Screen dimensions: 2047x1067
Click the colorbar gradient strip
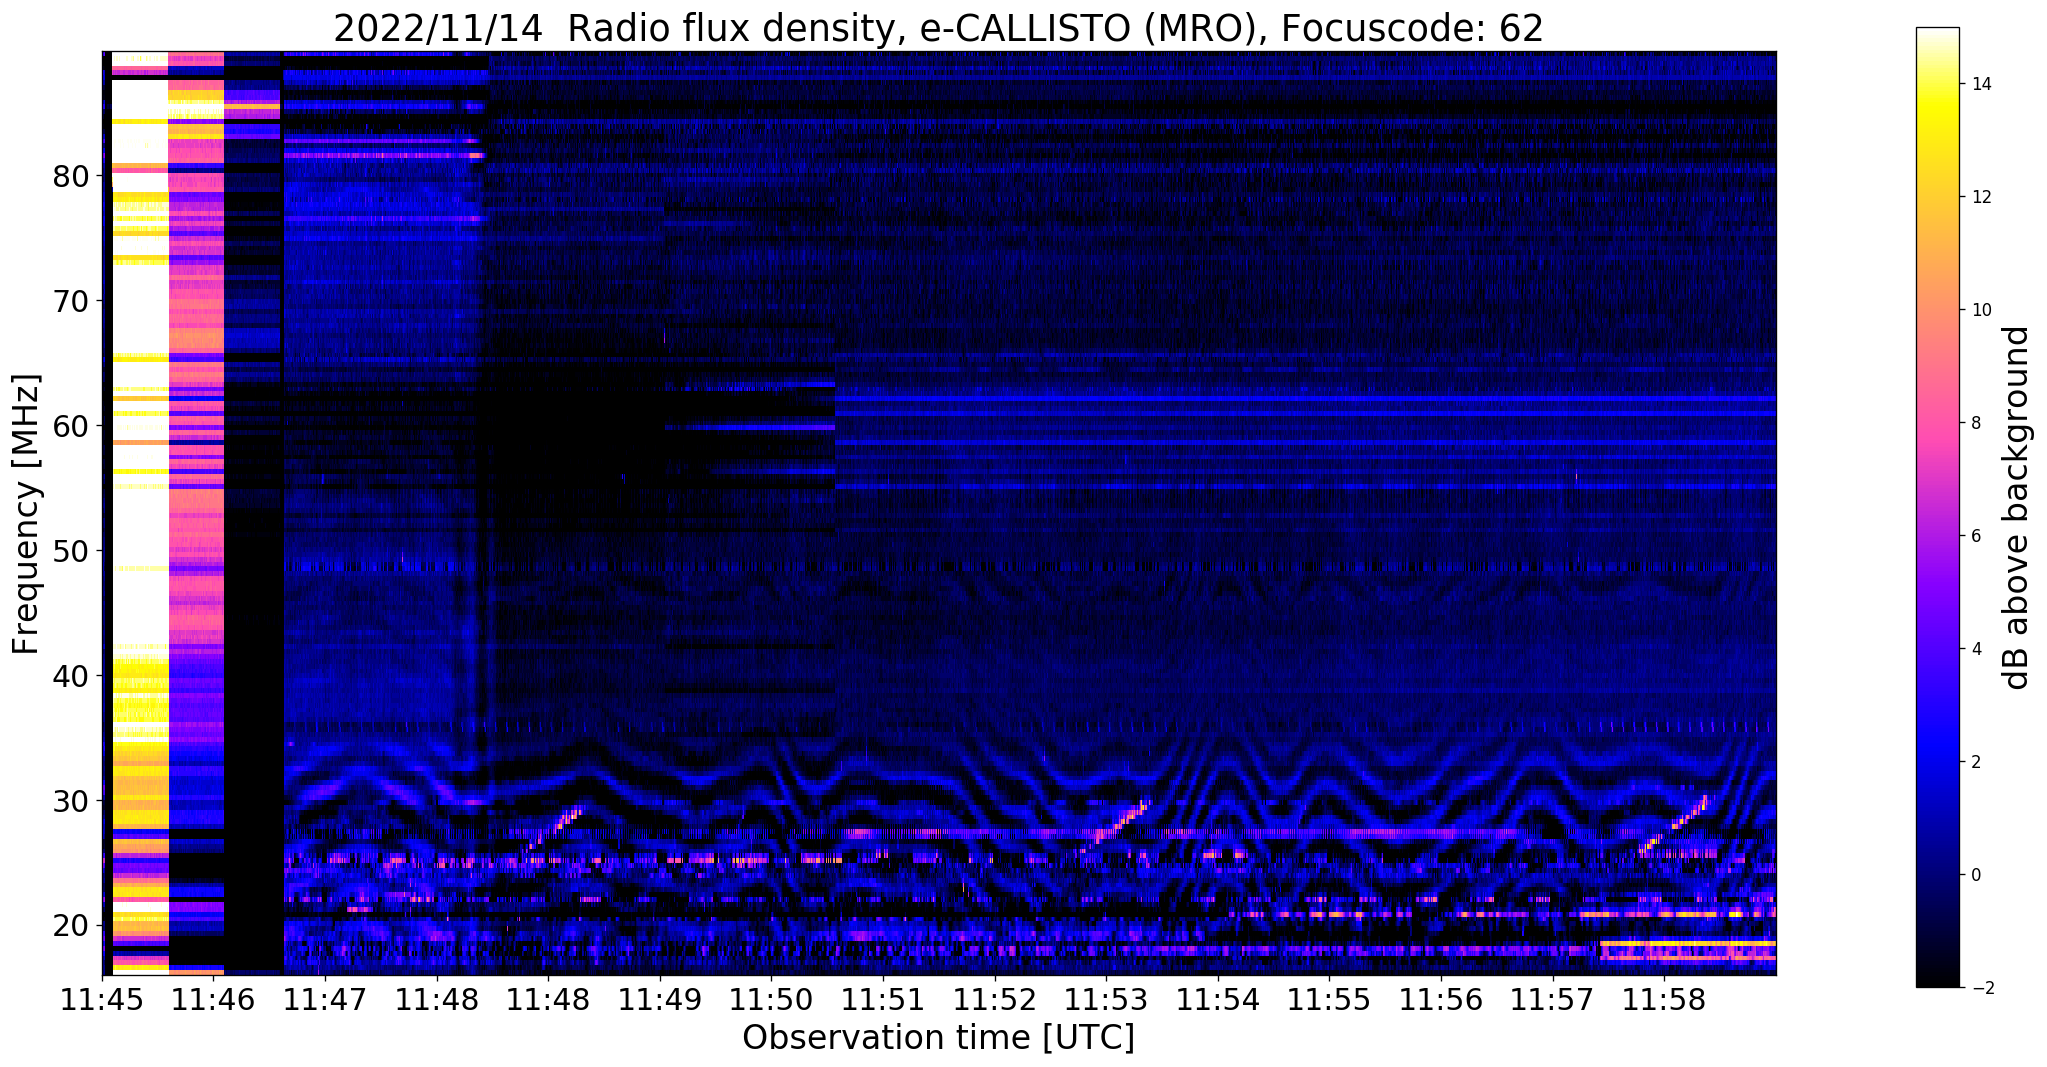tap(1937, 508)
